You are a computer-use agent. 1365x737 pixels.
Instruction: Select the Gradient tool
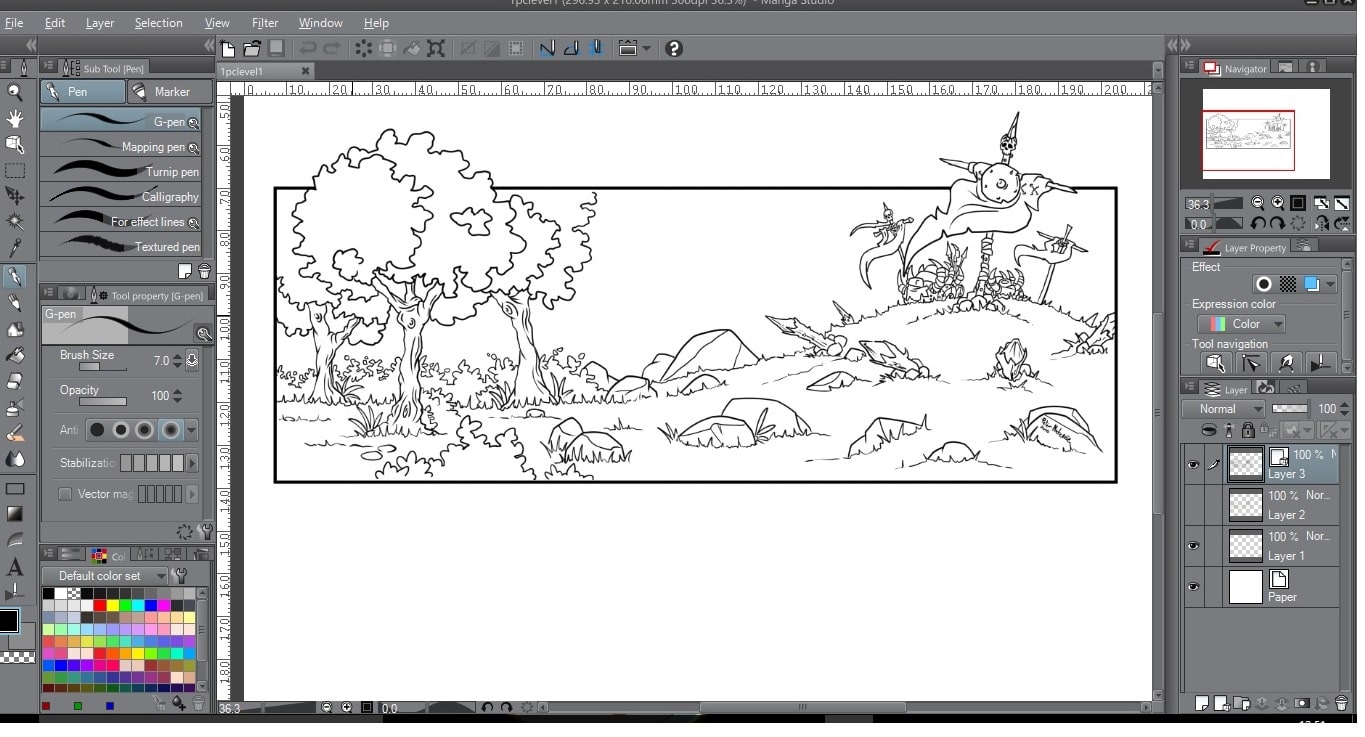[15, 514]
